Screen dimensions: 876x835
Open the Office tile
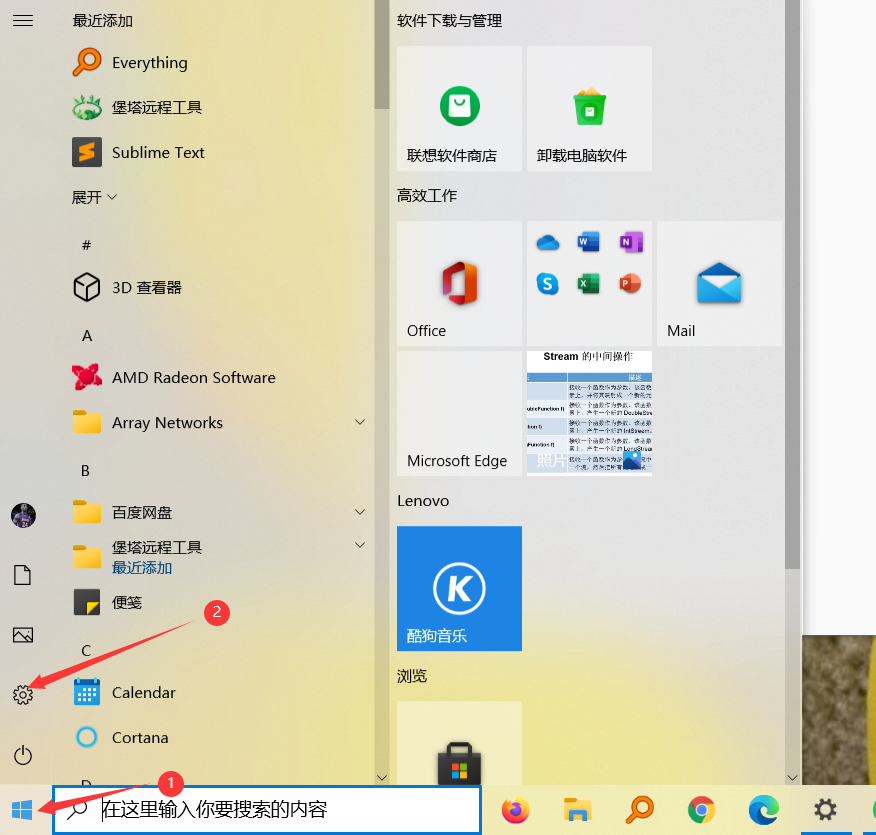[x=459, y=284]
